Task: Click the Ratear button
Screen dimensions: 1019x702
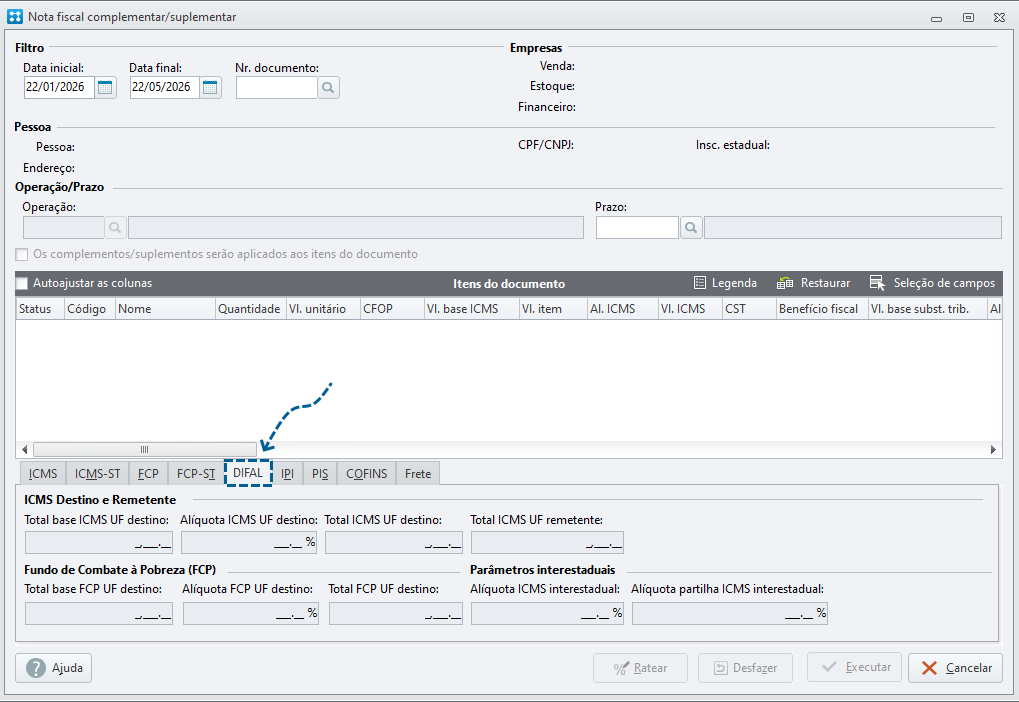Action: click(x=640, y=668)
